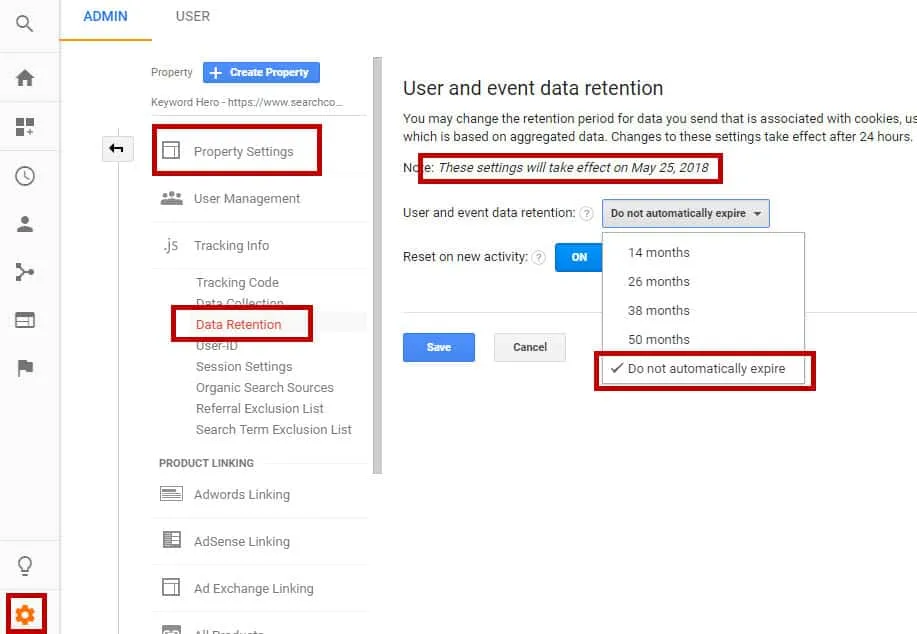Click the back arrow in admin panel
917x634 pixels.
[117, 148]
